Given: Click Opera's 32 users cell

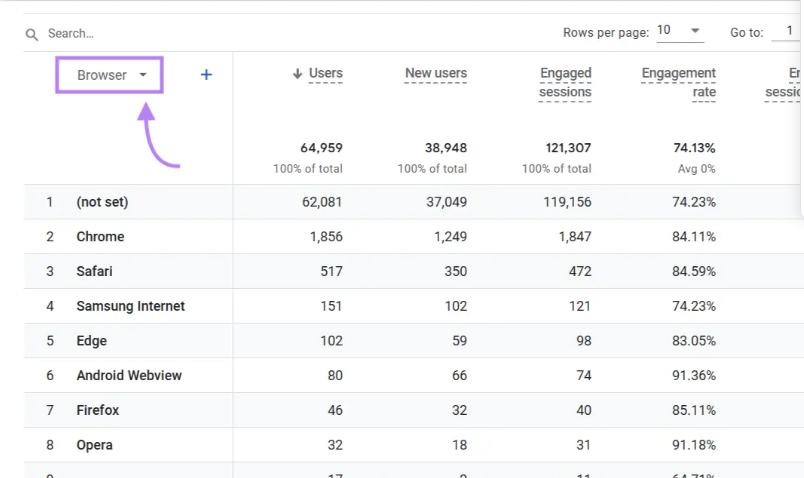Looking at the screenshot, I should click(x=335, y=445).
